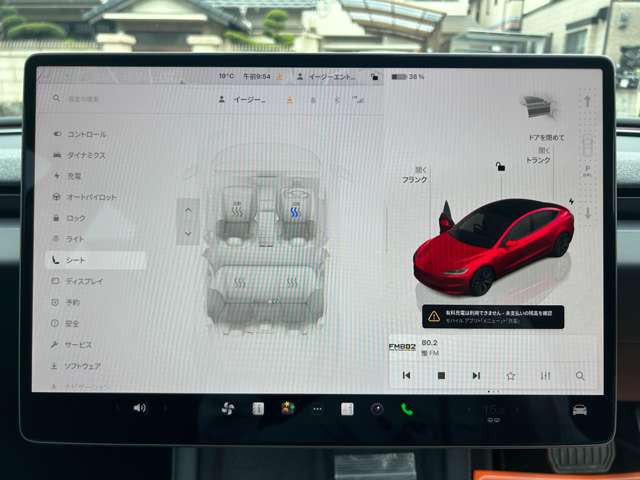This screenshot has height=480, width=640.
Task: Skip to the next radio station
Action: pyautogui.click(x=476, y=375)
